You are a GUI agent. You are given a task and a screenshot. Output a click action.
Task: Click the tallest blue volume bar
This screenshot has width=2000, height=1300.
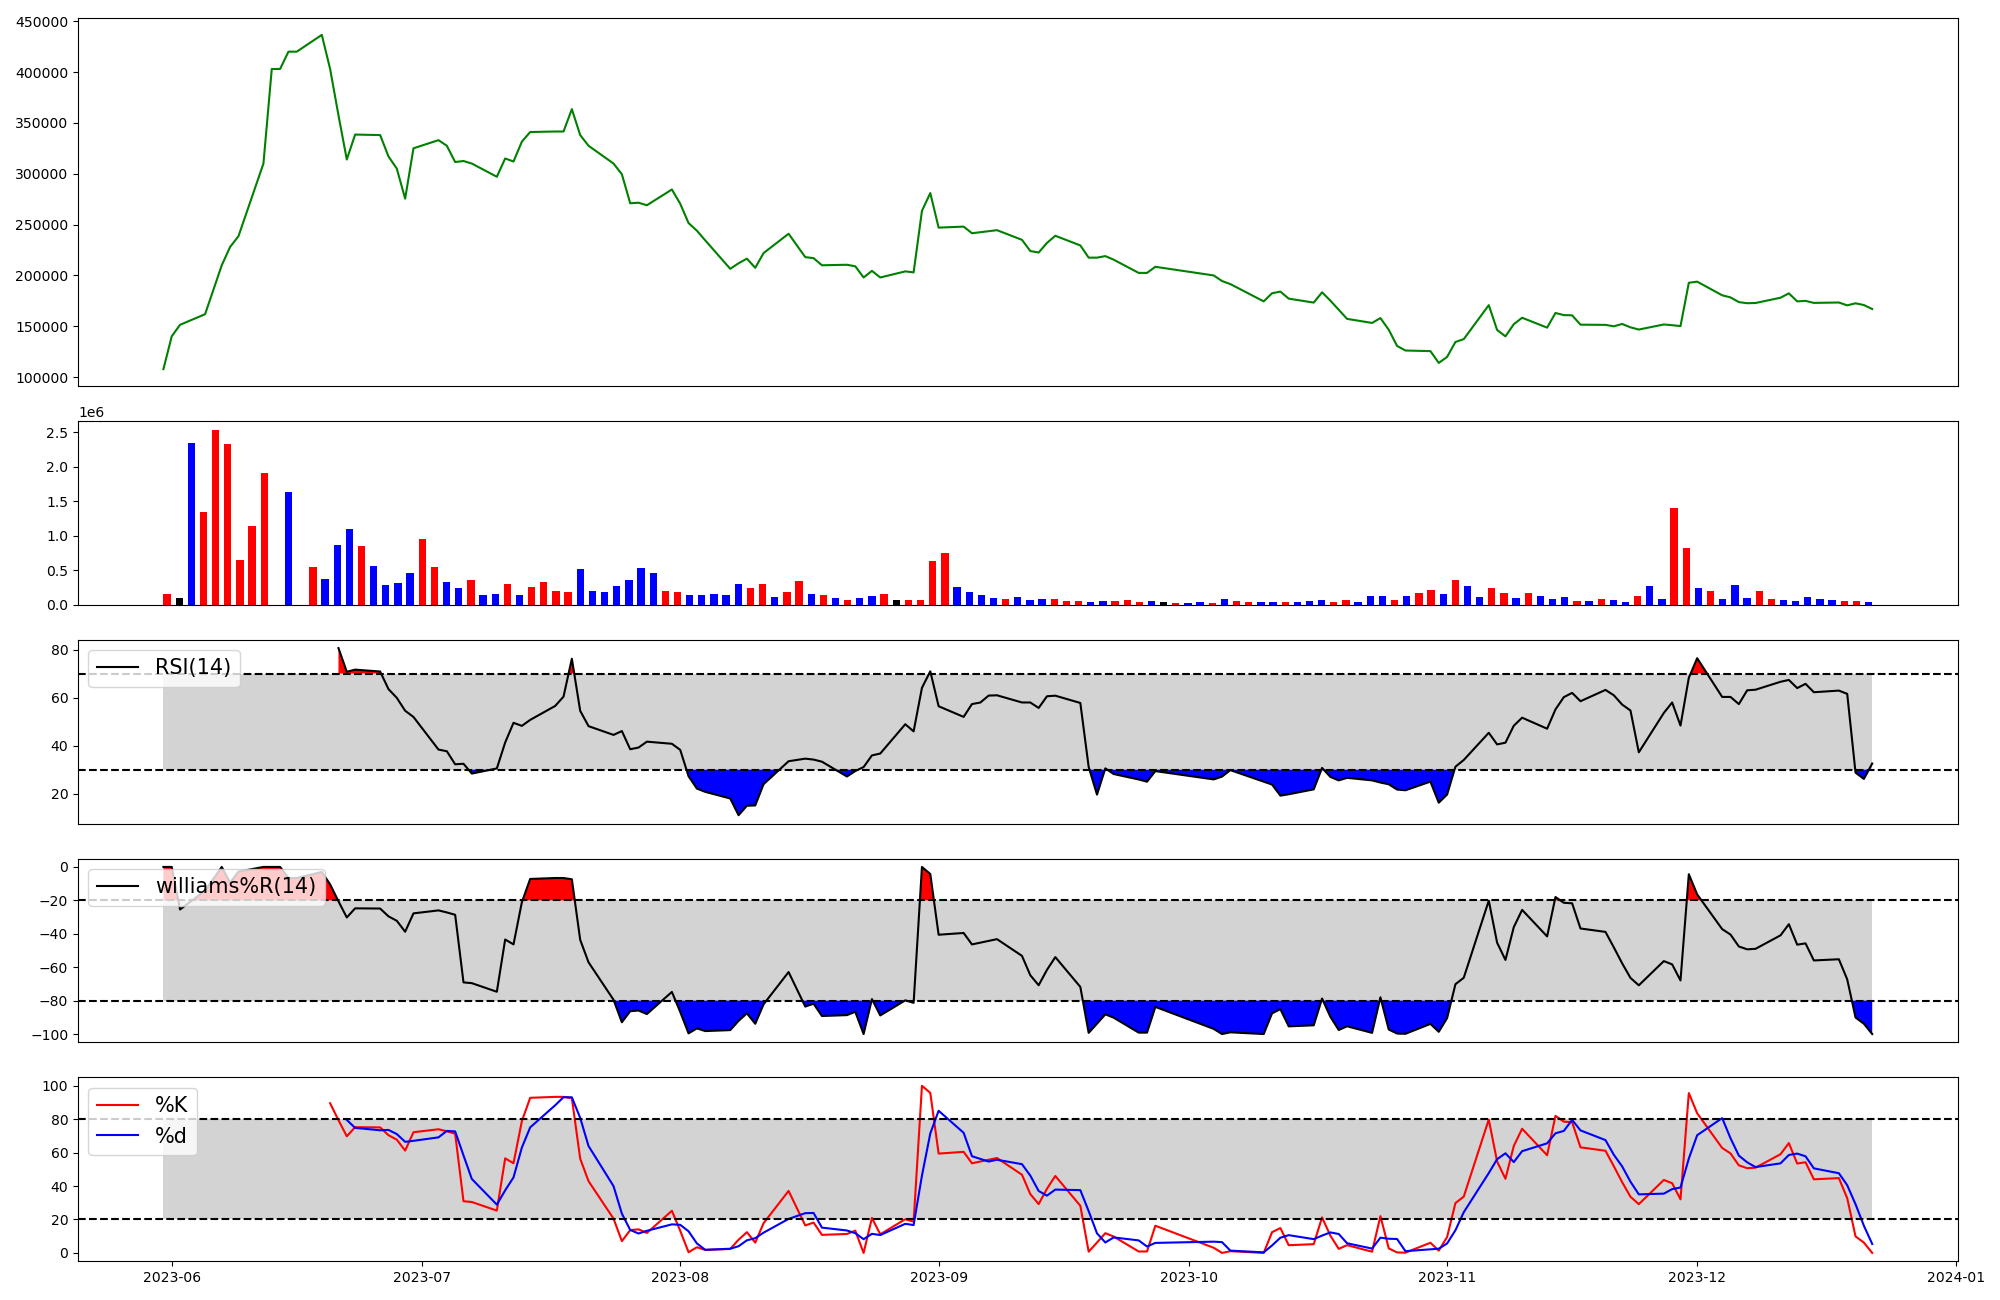tap(191, 524)
